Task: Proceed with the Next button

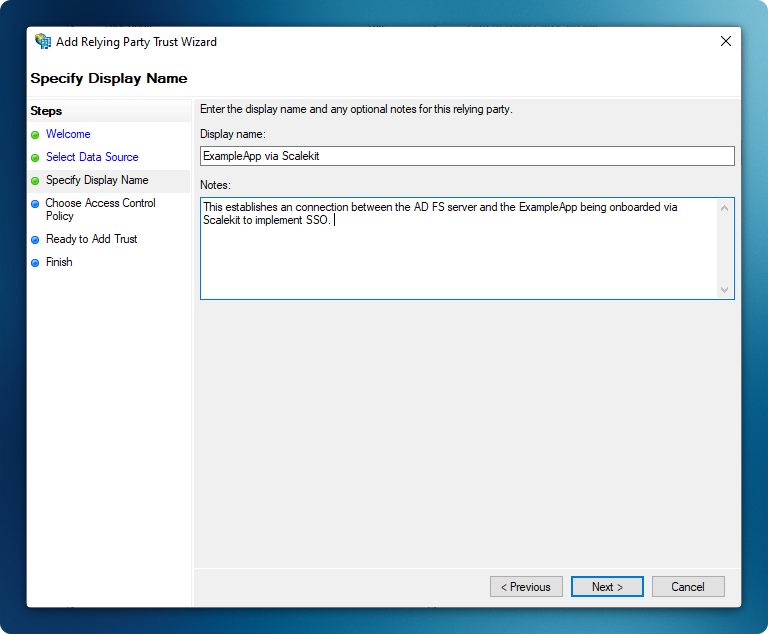Action: pyautogui.click(x=607, y=587)
